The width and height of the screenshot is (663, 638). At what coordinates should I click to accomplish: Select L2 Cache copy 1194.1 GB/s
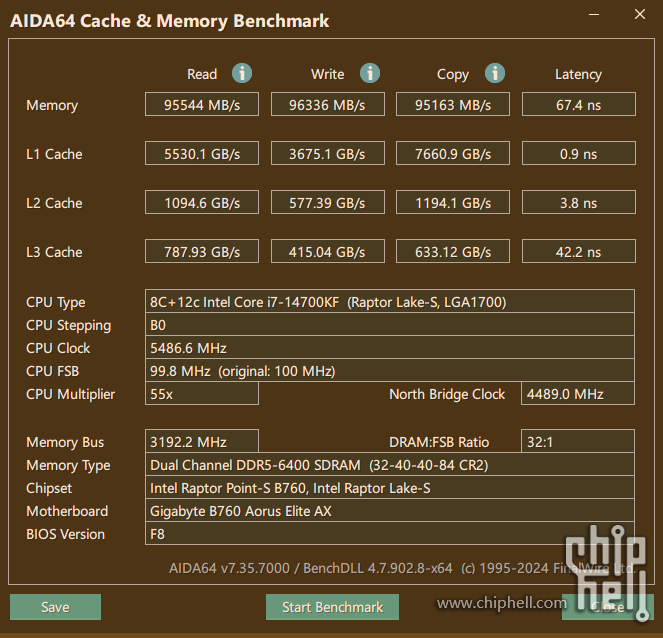[x=453, y=203]
